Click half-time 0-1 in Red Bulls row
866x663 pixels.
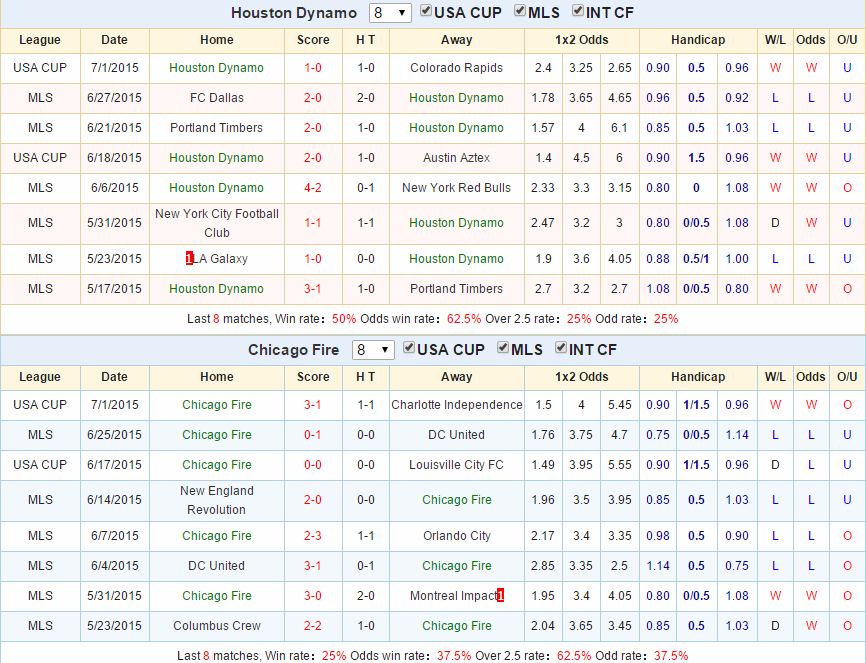coord(366,188)
